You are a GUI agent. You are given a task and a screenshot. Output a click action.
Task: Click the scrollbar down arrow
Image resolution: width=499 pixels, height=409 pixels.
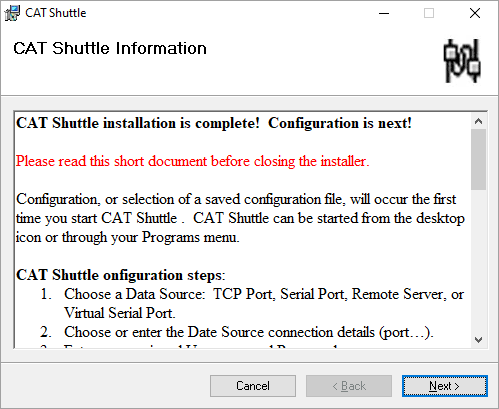[x=479, y=340]
